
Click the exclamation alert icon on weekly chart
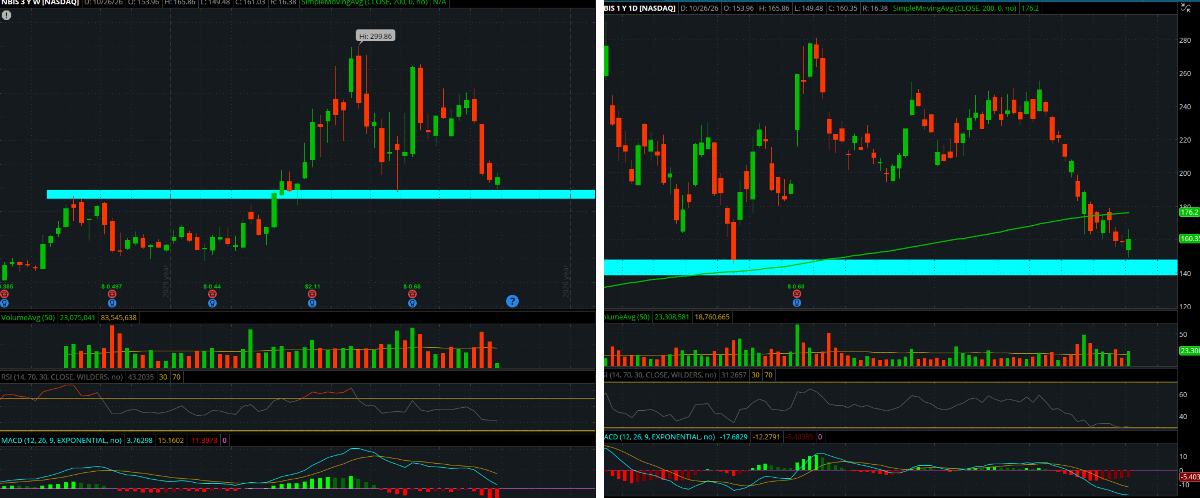pos(7,16)
